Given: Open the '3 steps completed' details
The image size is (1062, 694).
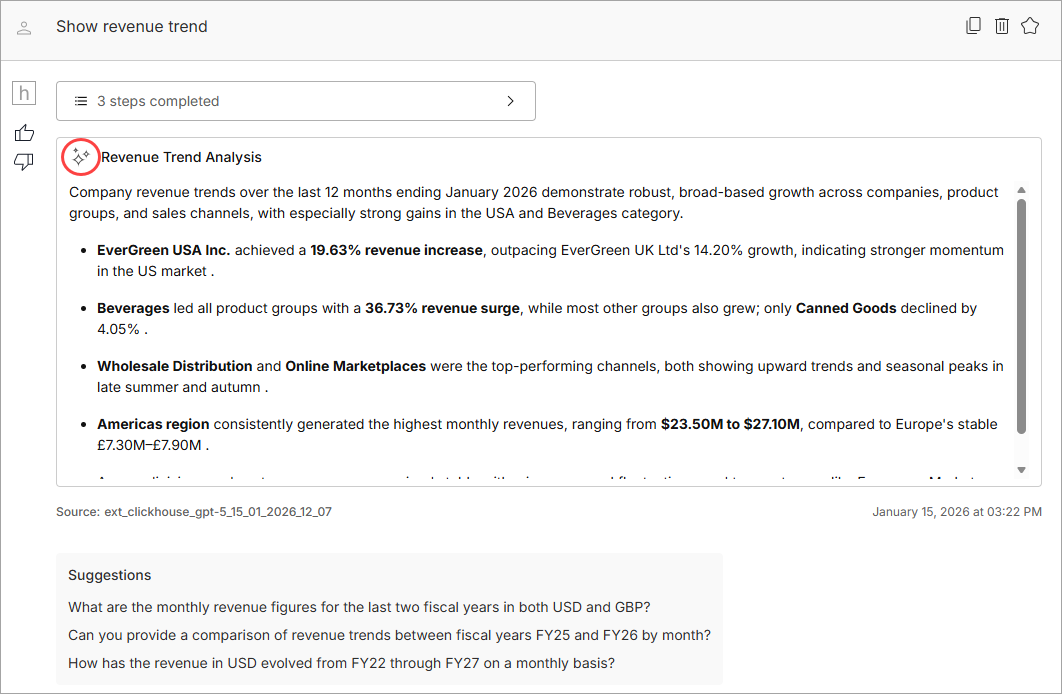Looking at the screenshot, I should tap(158, 101).
